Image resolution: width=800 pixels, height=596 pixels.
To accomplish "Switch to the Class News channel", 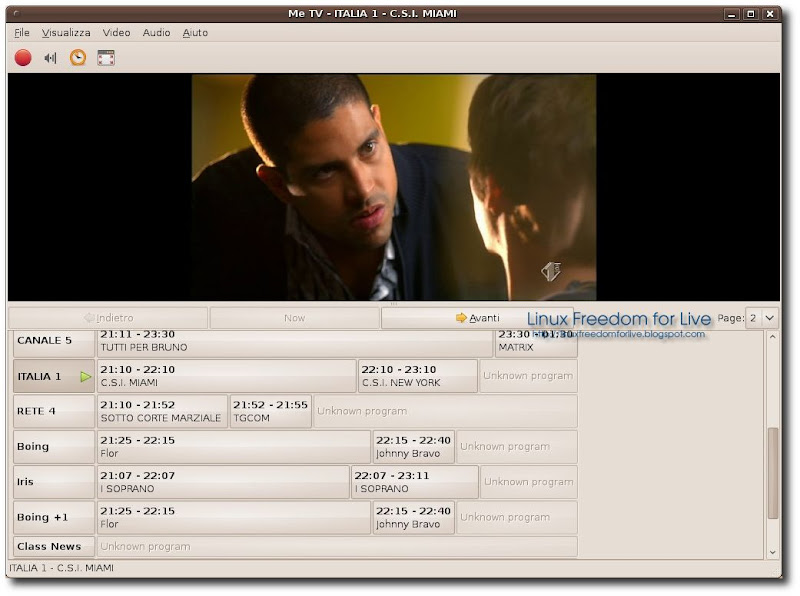I will pos(54,547).
